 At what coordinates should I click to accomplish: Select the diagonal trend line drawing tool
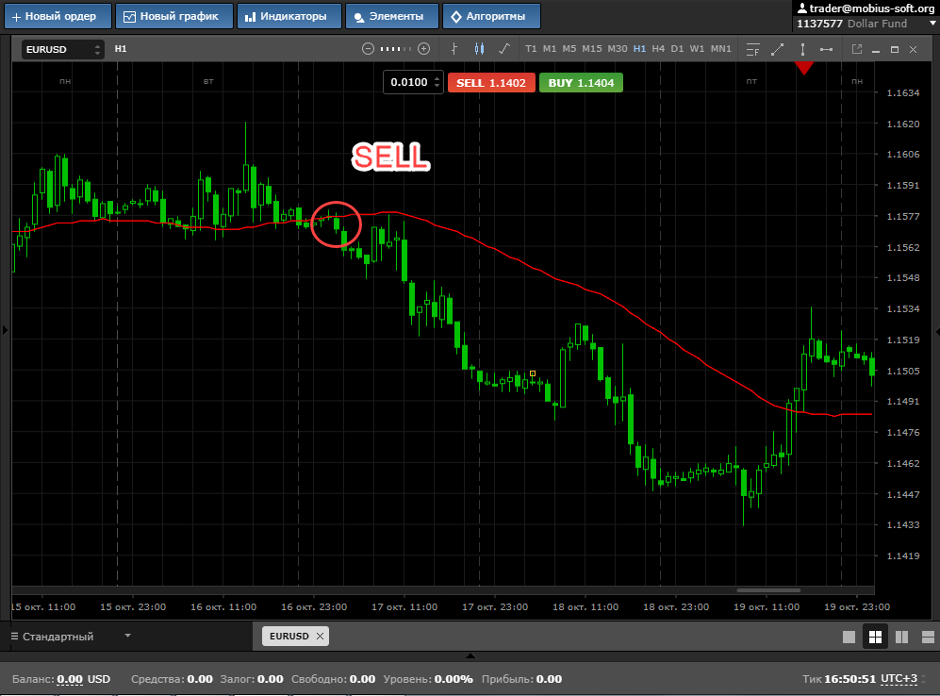pyautogui.click(x=777, y=49)
